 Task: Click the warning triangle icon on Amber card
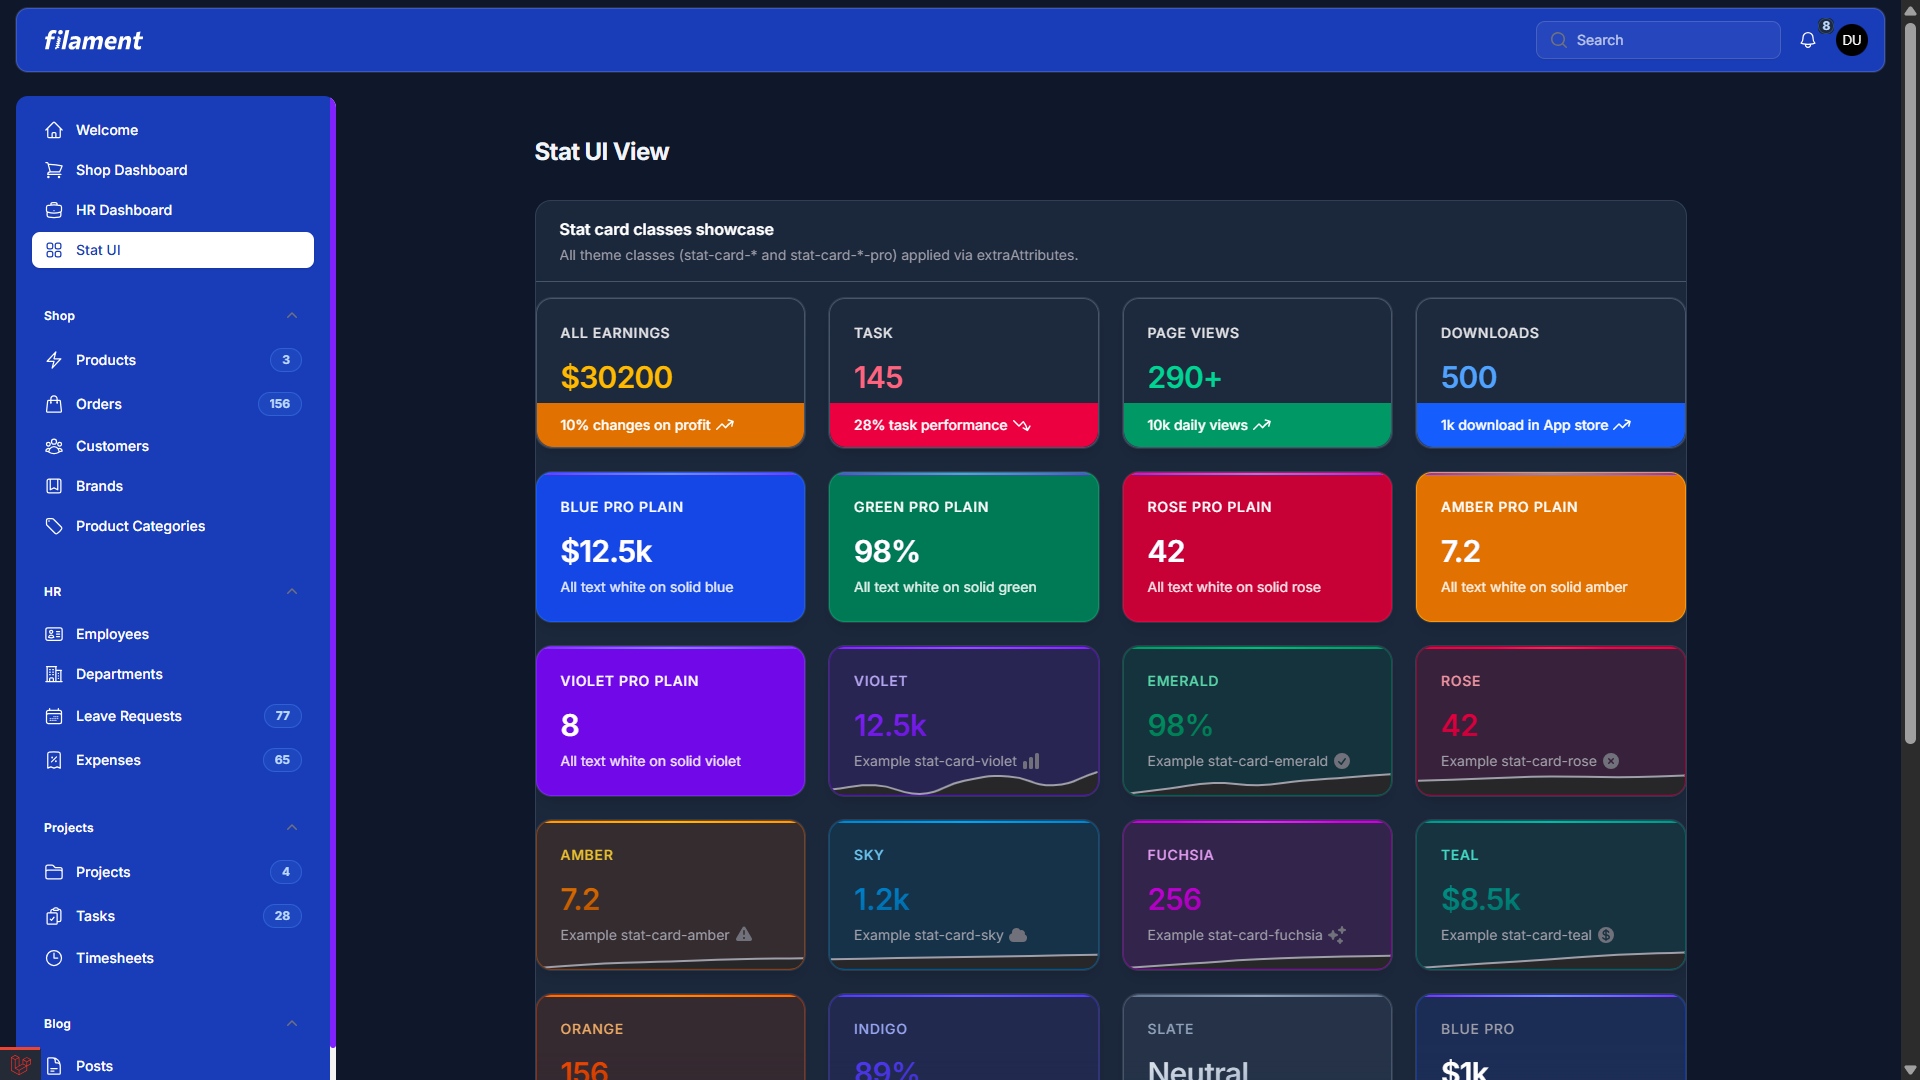[744, 935]
